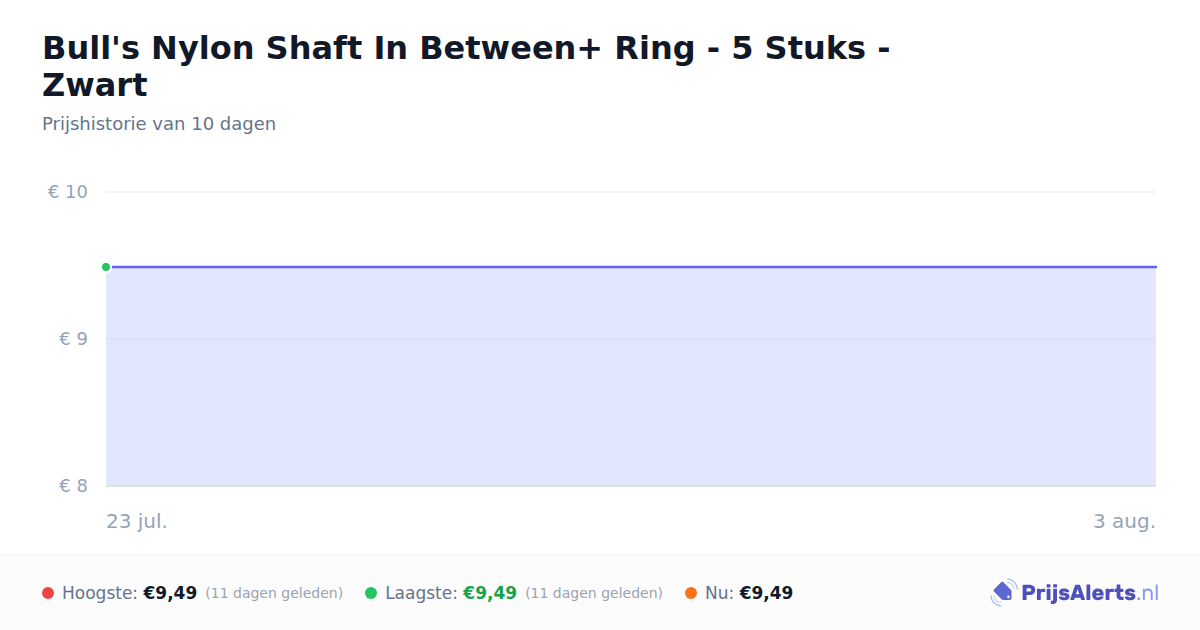Select the 23 jul. date label
The height and width of the screenshot is (630, 1200).
click(137, 521)
